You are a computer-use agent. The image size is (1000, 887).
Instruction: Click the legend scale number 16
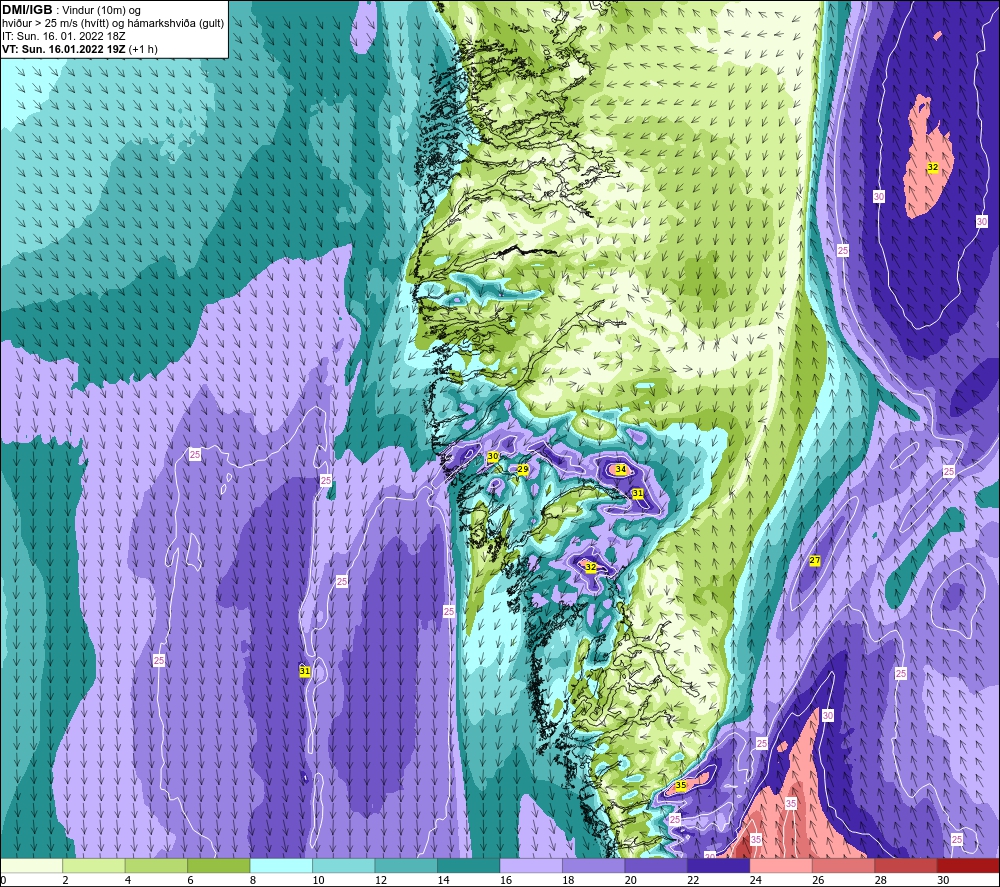coord(506,880)
